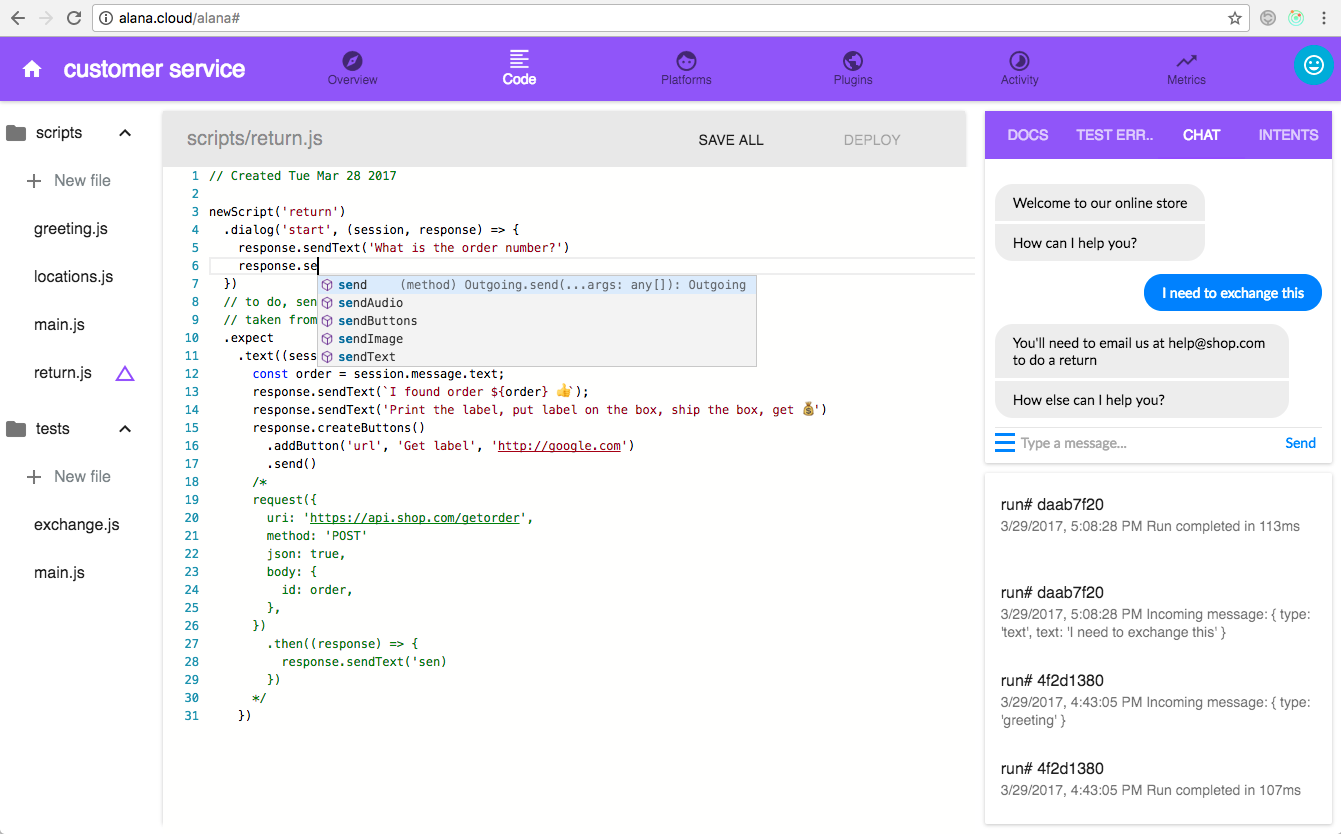Viewport: 1341px width, 834px height.
Task: Open the Platforms face icon
Action: [686, 60]
